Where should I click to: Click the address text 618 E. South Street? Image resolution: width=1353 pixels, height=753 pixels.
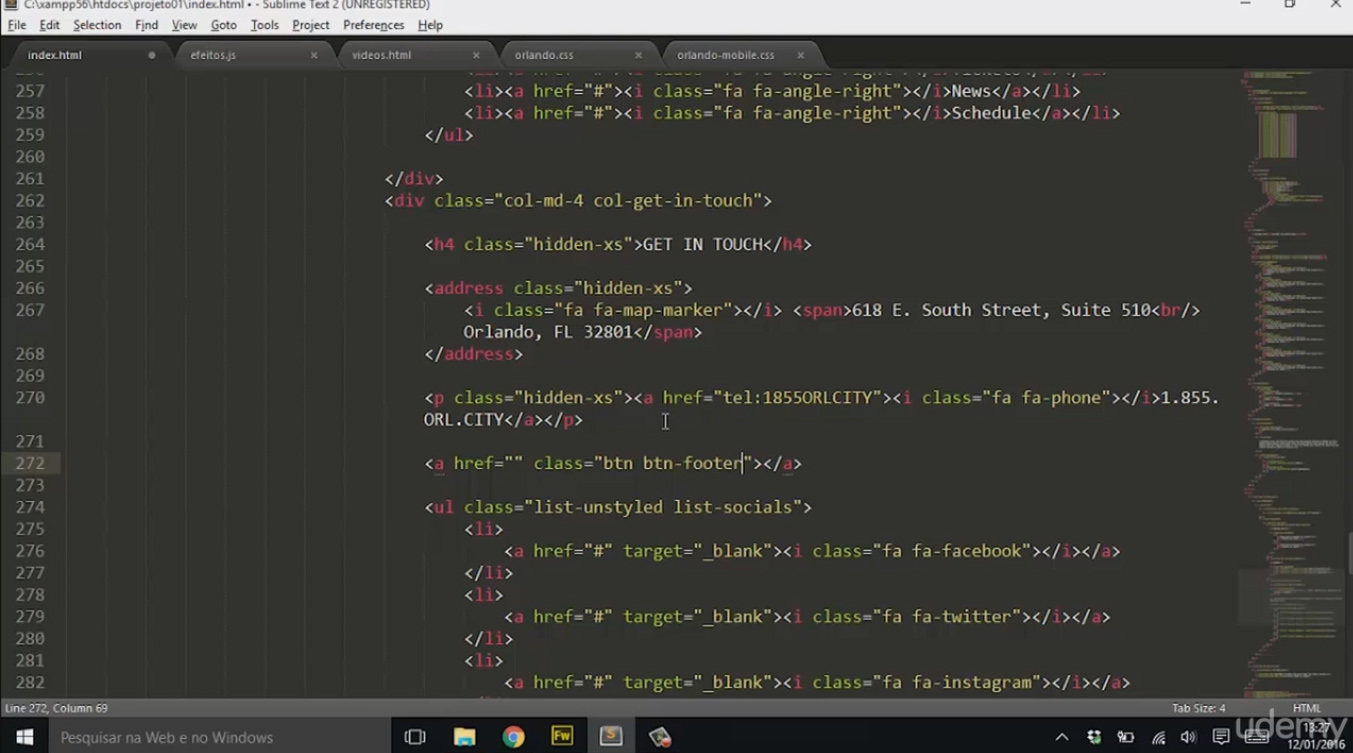946,310
